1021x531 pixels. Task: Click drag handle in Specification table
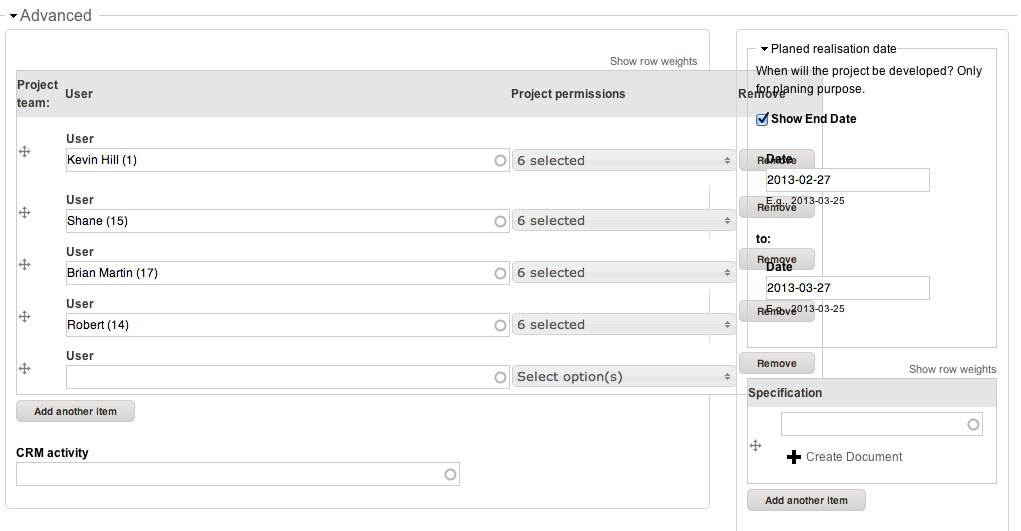pos(756,446)
